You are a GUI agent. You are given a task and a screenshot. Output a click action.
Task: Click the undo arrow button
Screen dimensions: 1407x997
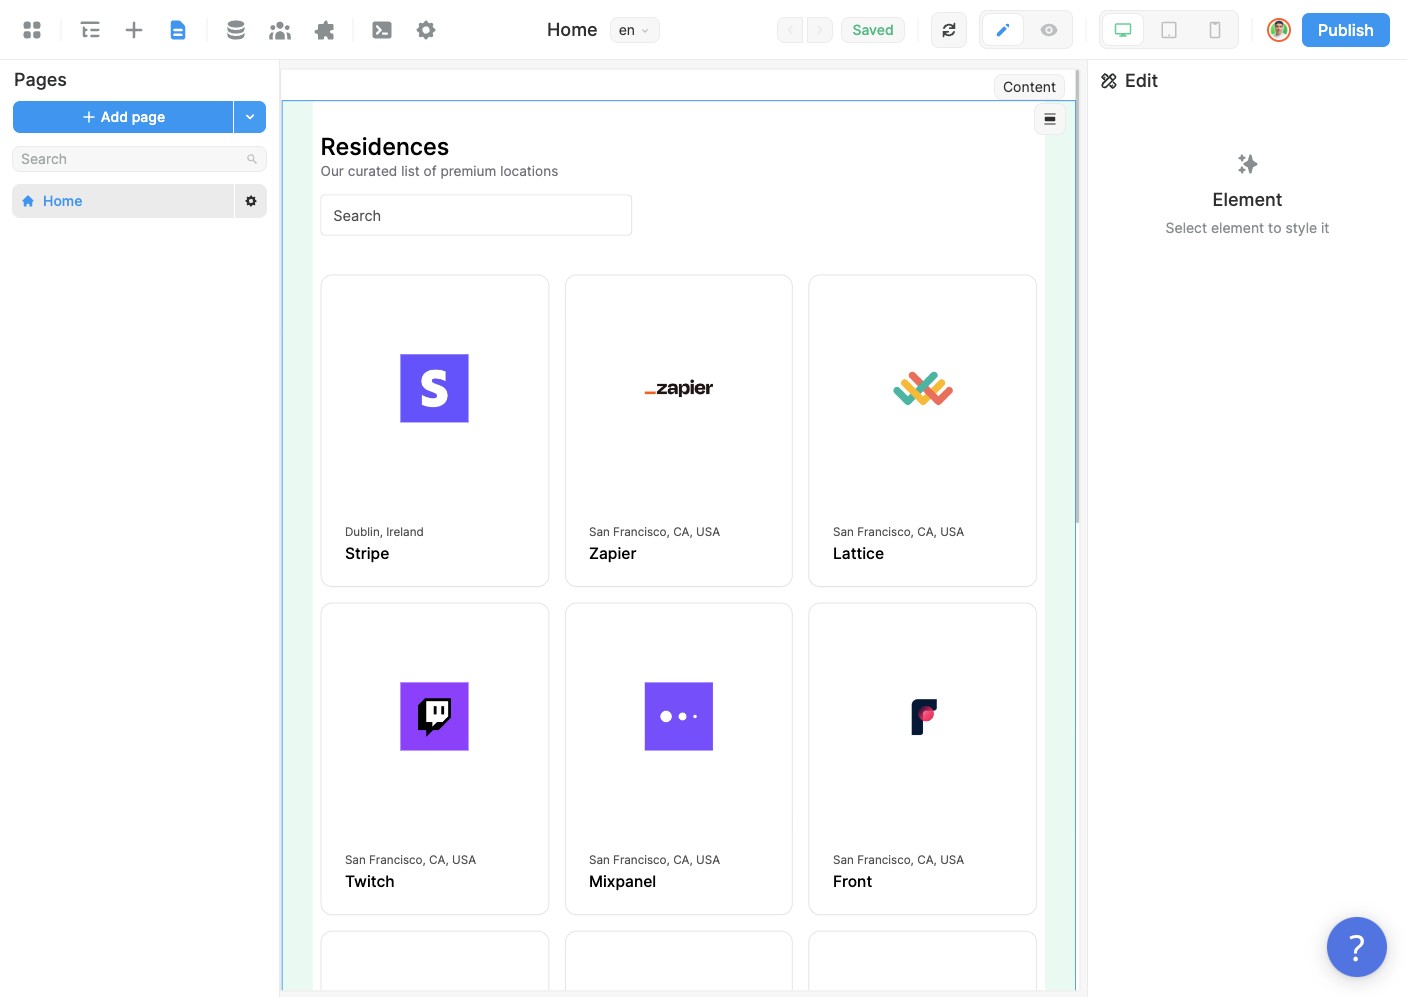(790, 30)
